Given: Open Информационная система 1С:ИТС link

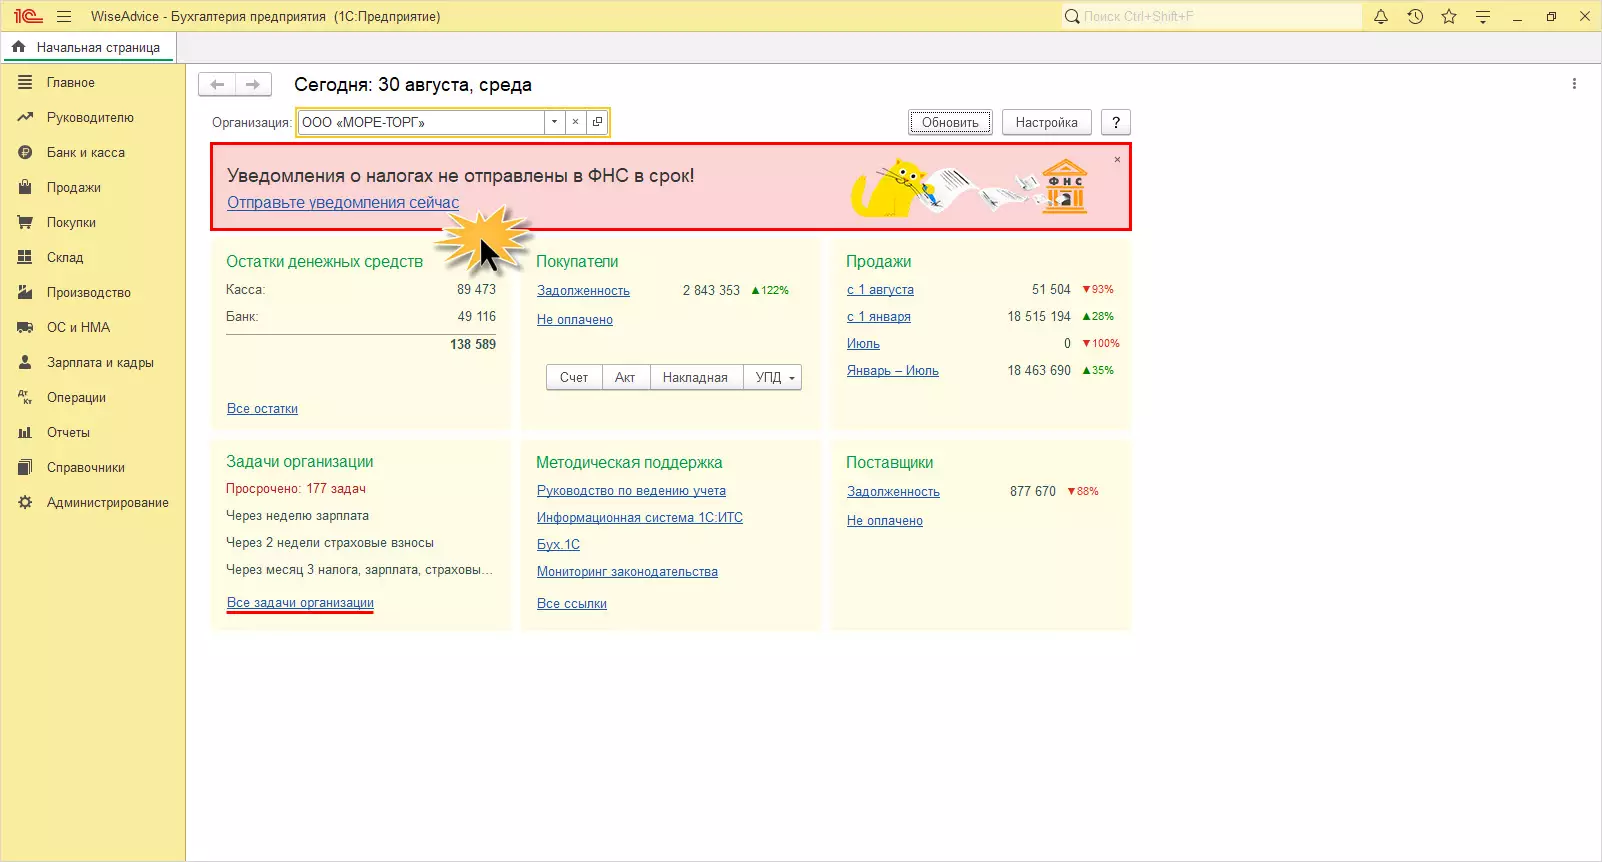Looking at the screenshot, I should click(x=640, y=518).
